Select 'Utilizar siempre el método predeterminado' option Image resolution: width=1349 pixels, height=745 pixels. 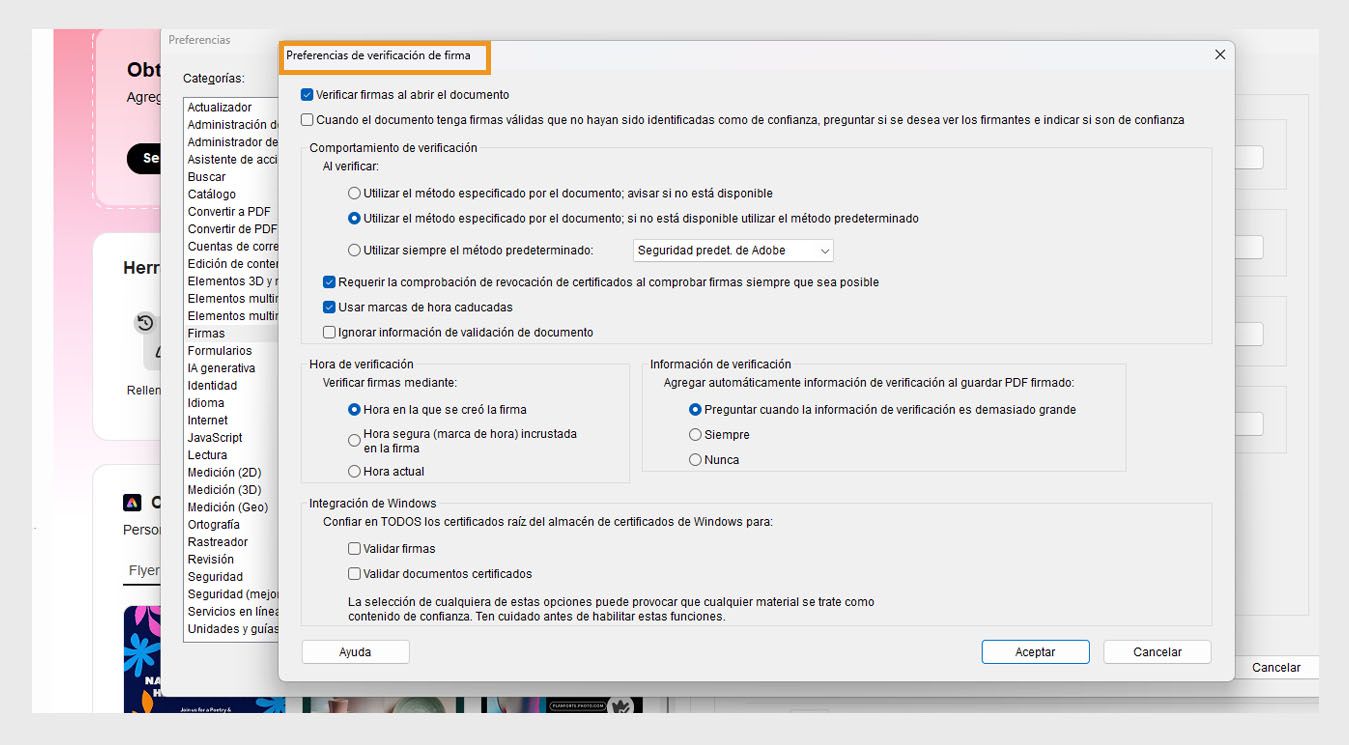click(354, 249)
